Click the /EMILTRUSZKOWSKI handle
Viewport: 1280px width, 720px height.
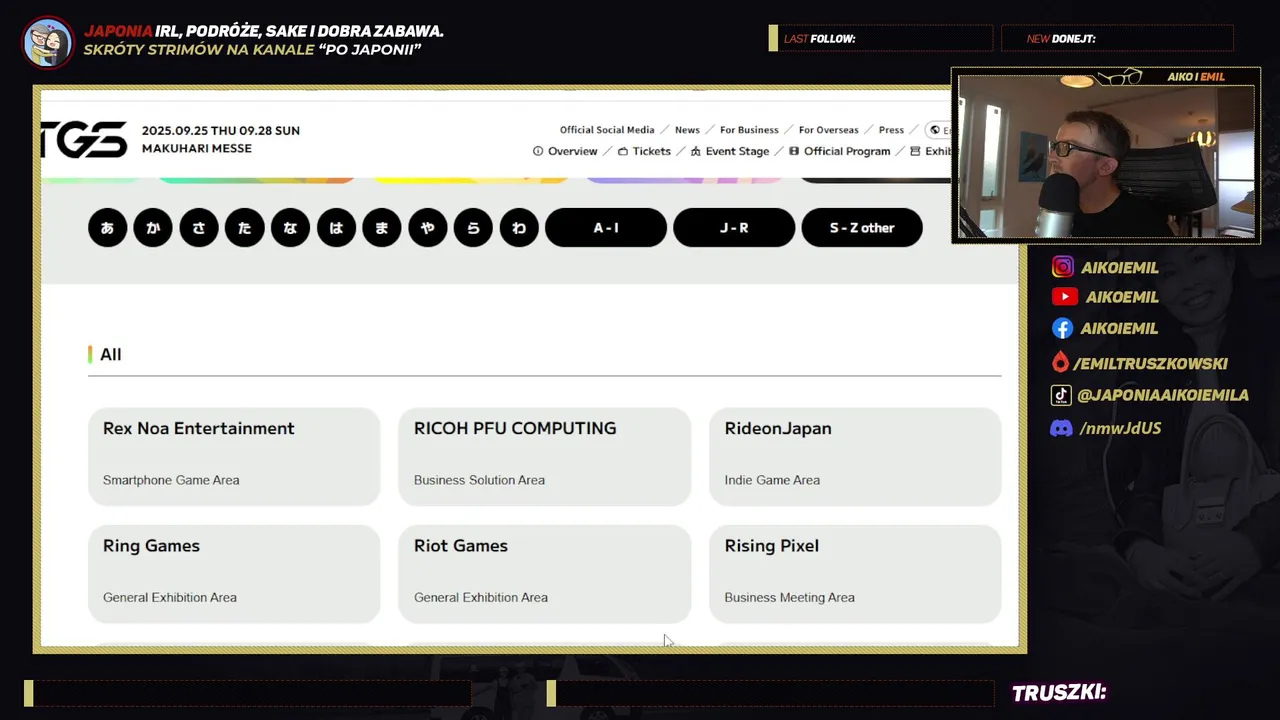click(1150, 363)
